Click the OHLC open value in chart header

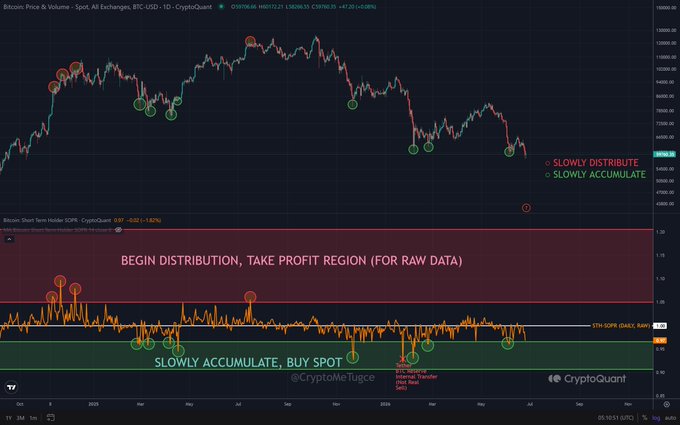(243, 7)
